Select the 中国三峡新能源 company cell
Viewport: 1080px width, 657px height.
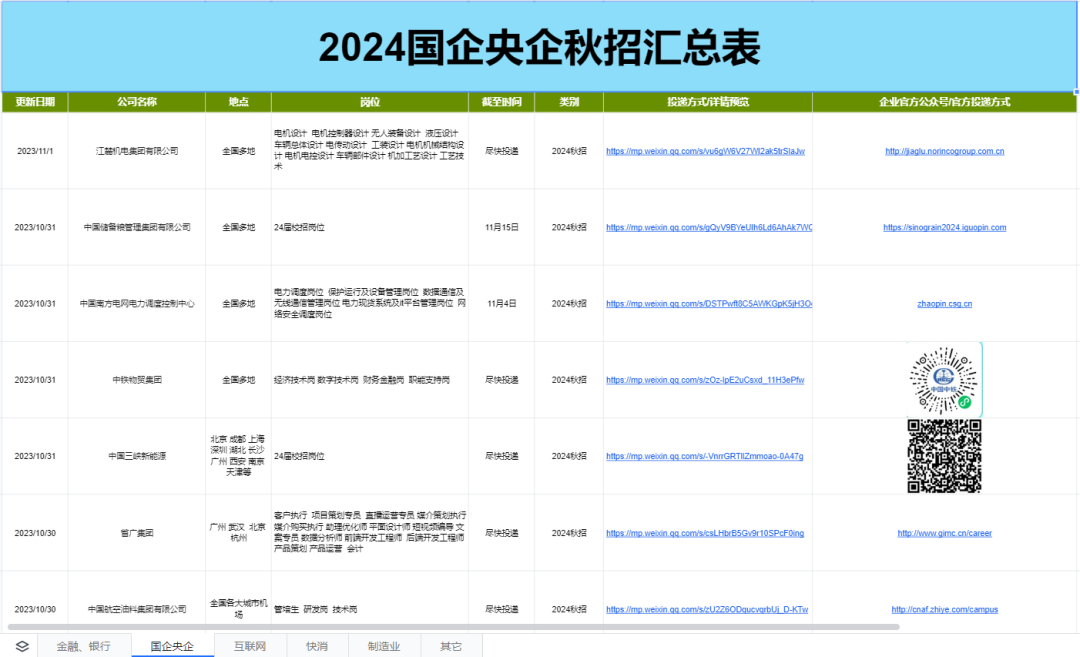[136, 456]
